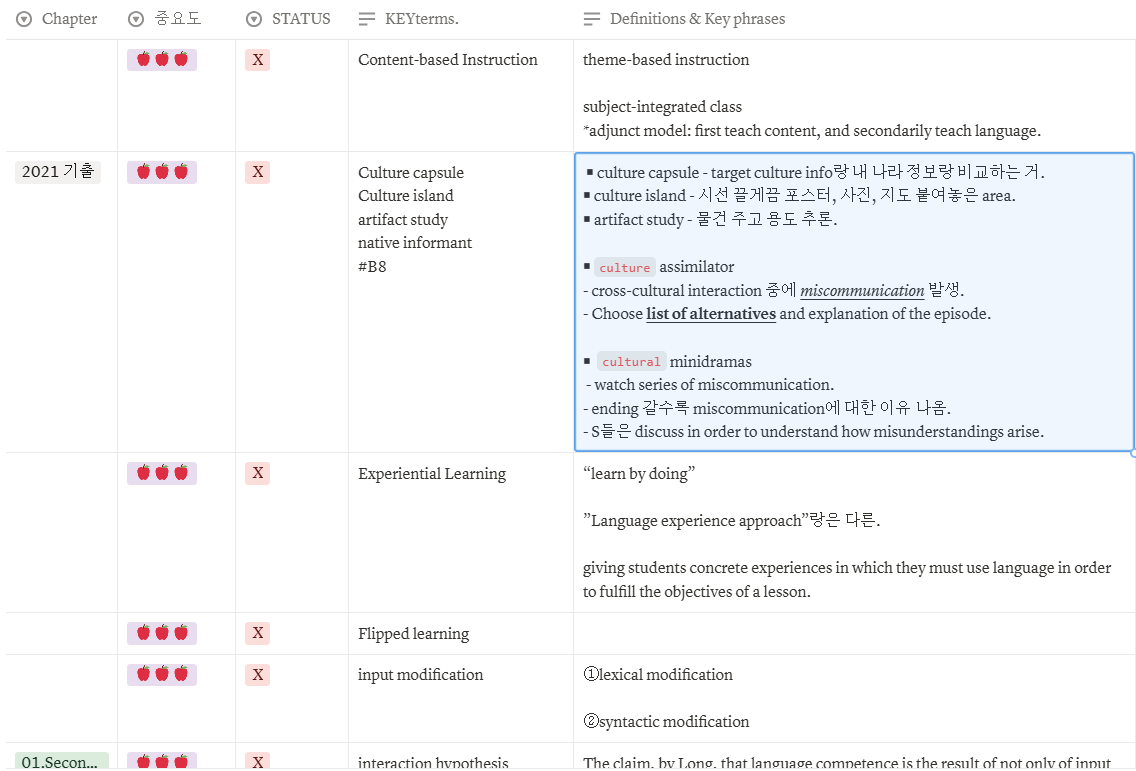Click the apple rating for input modification
Screen dimensions: 1136x771
coord(162,675)
